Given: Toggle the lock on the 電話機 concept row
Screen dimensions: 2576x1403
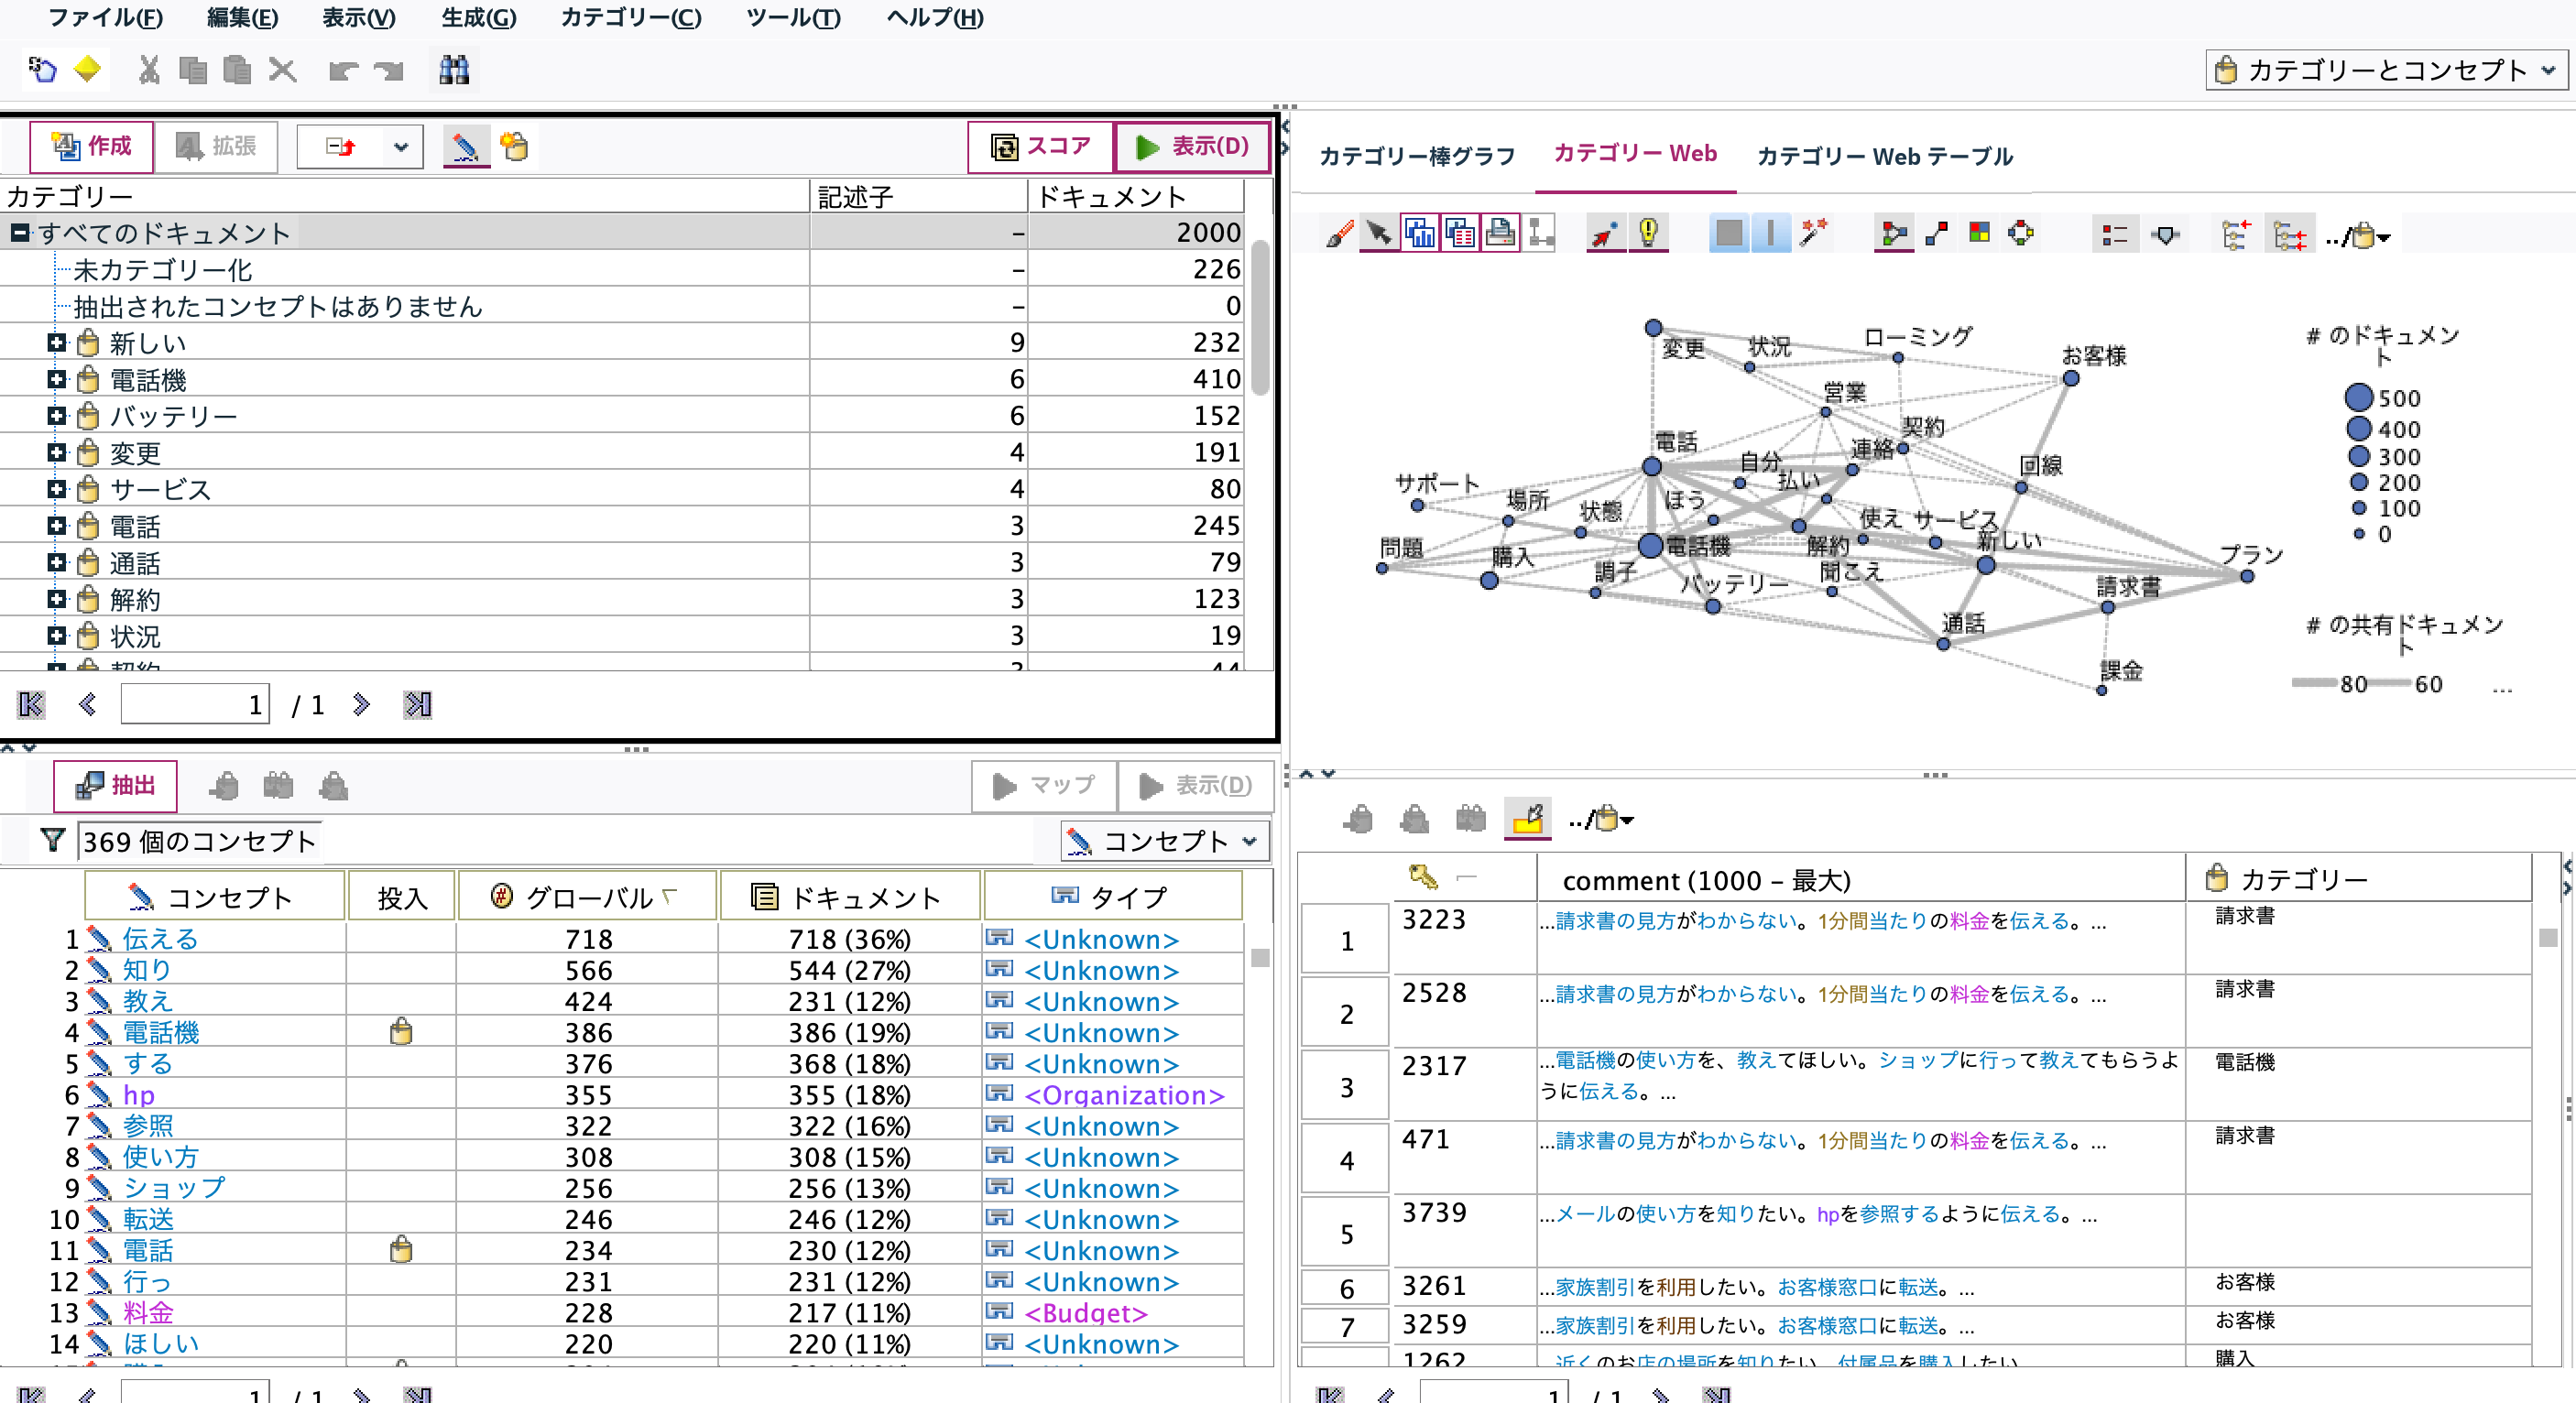Looking at the screenshot, I should (x=401, y=1032).
